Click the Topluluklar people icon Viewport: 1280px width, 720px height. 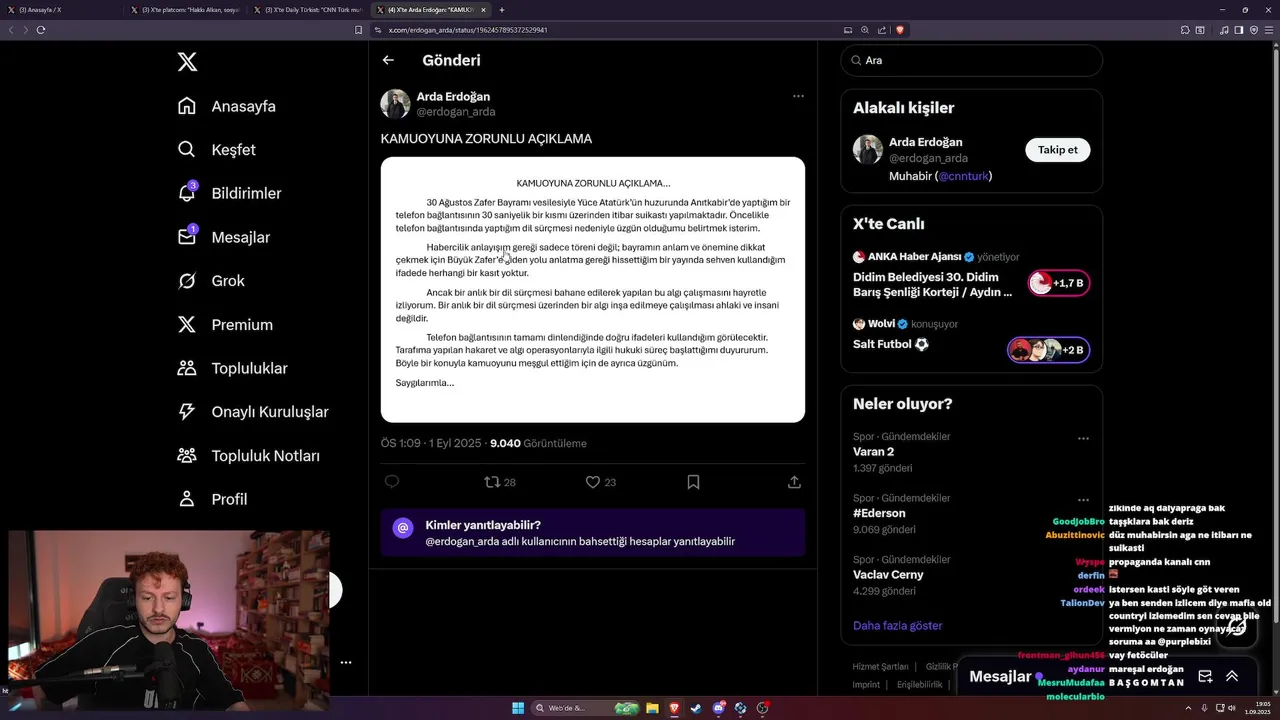(187, 368)
